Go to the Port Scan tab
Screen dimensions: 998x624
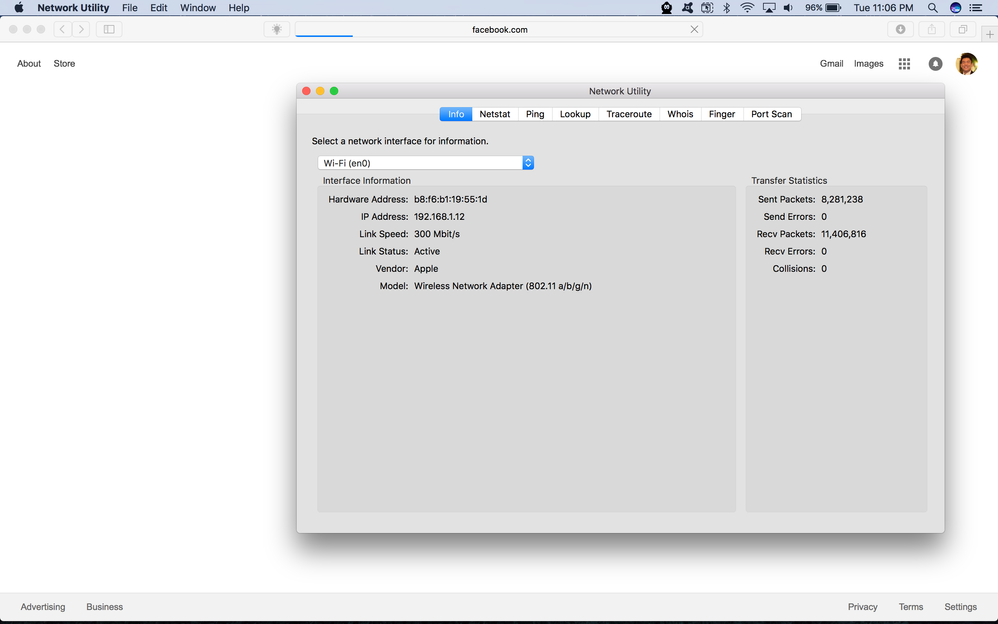pyautogui.click(x=771, y=114)
